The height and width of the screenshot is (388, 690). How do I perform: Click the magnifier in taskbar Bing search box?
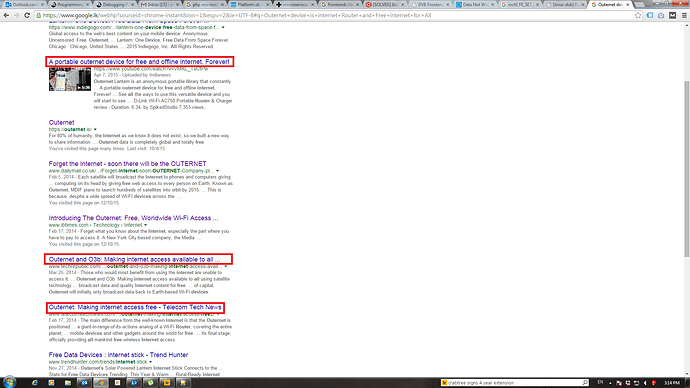coord(585,383)
